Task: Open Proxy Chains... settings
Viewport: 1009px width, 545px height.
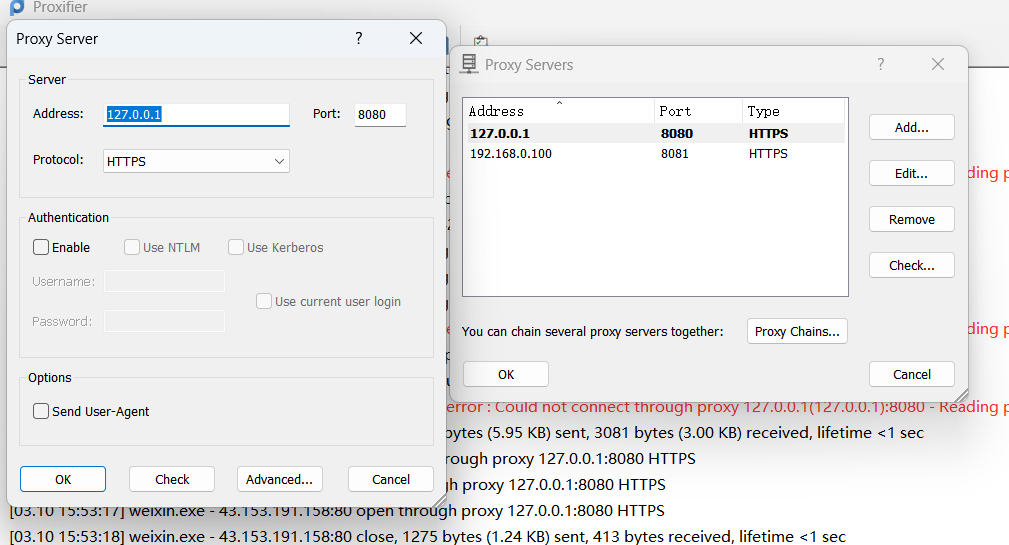Action: 797,331
